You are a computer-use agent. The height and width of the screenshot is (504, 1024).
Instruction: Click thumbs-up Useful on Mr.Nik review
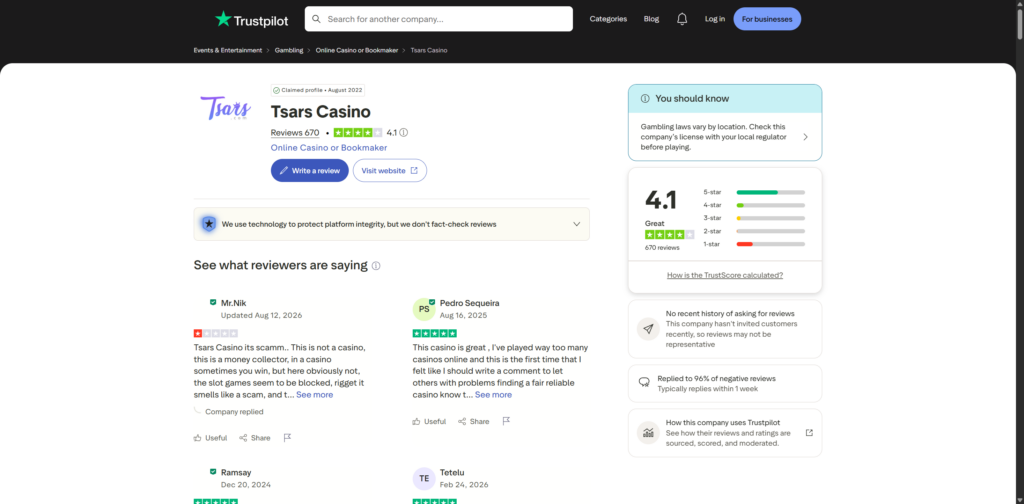coord(210,438)
